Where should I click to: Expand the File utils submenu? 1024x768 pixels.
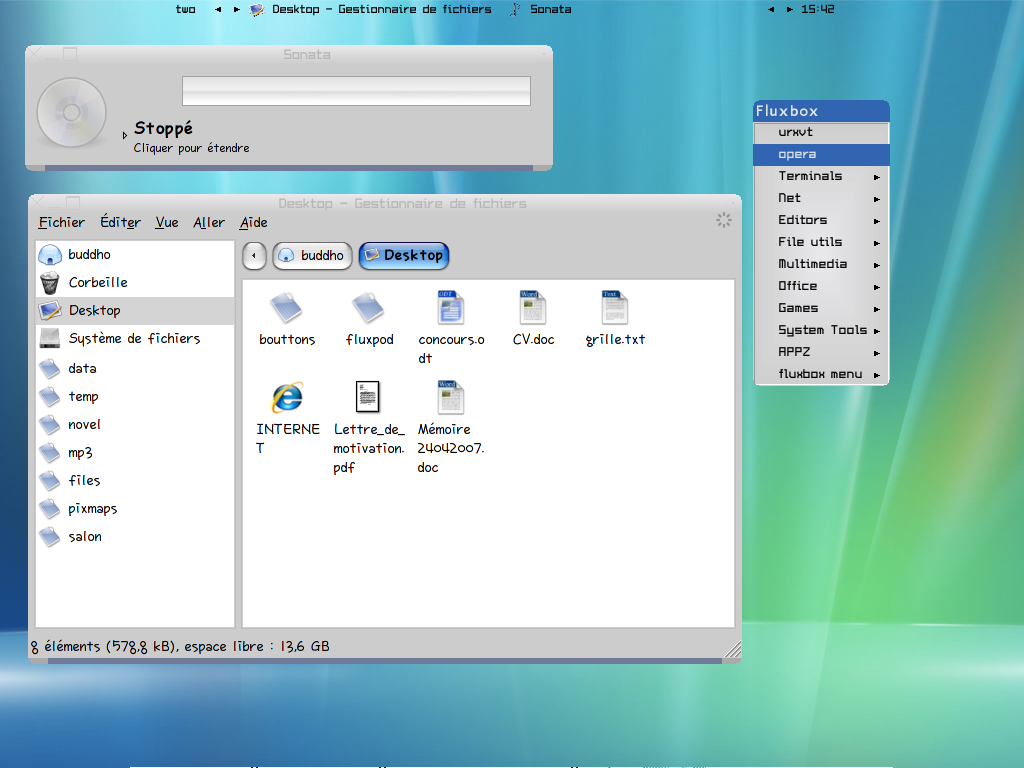pos(877,243)
